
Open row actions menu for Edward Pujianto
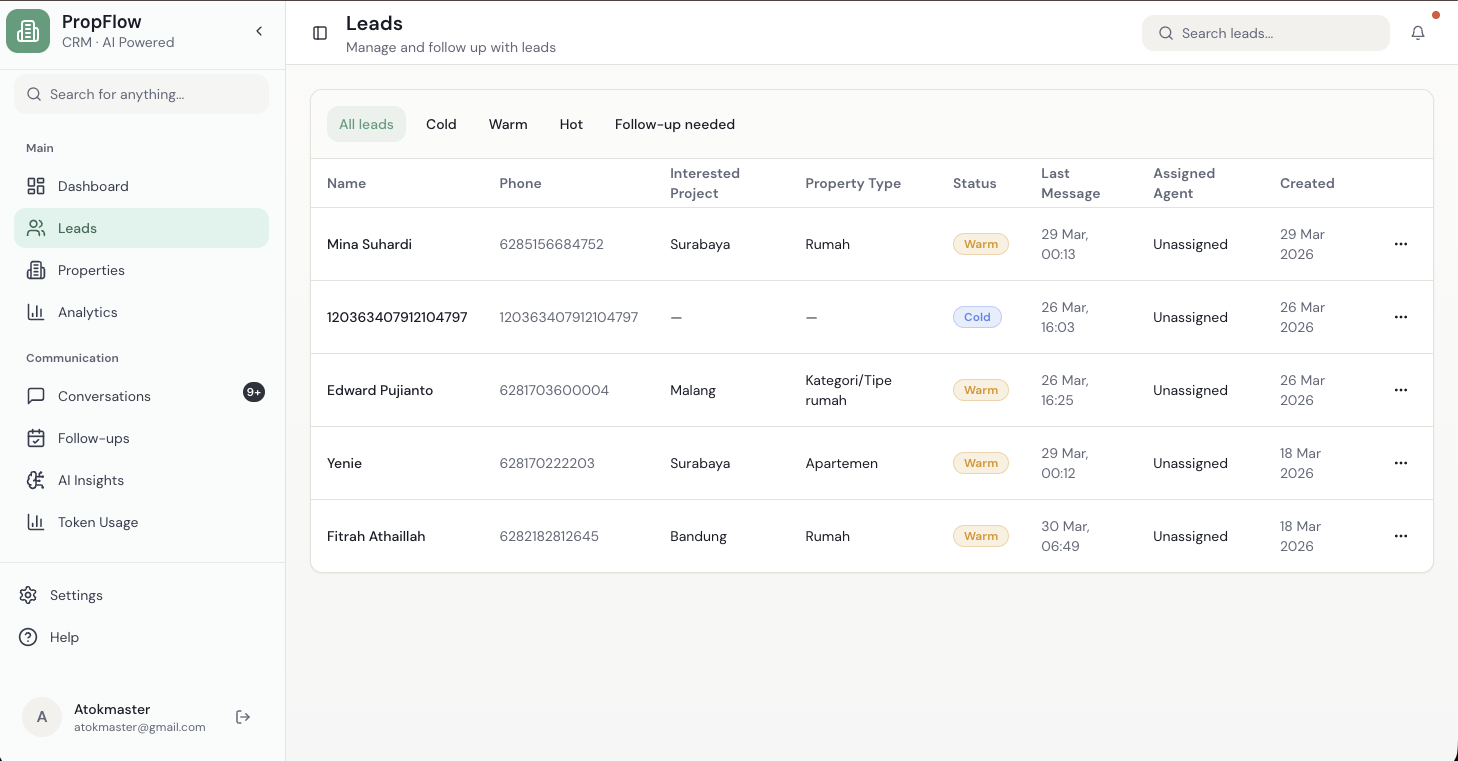point(1401,390)
